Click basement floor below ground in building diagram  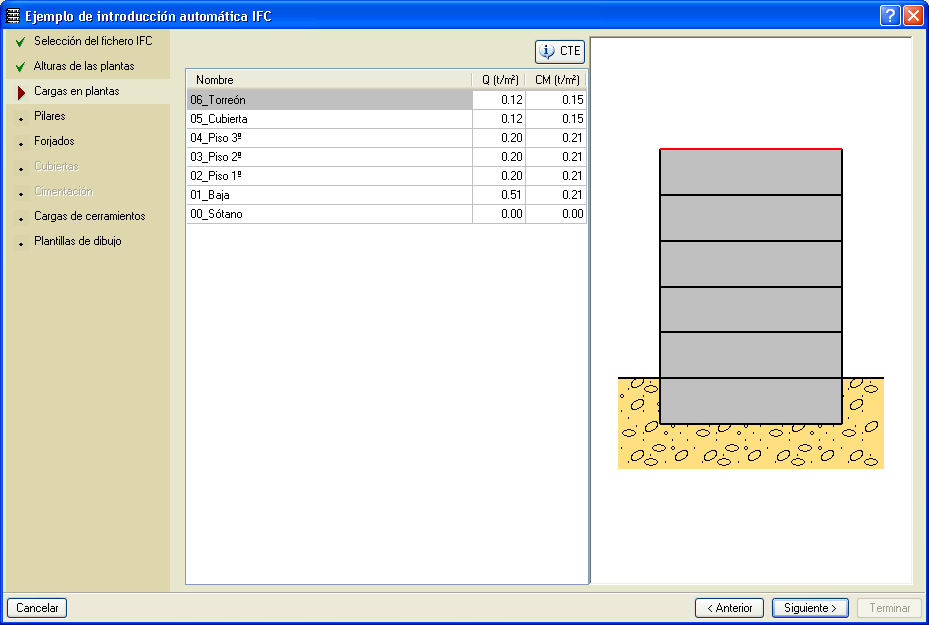click(751, 401)
